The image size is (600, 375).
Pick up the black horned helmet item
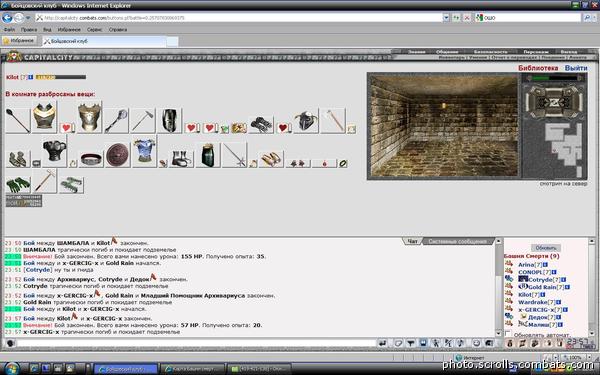coord(306,121)
